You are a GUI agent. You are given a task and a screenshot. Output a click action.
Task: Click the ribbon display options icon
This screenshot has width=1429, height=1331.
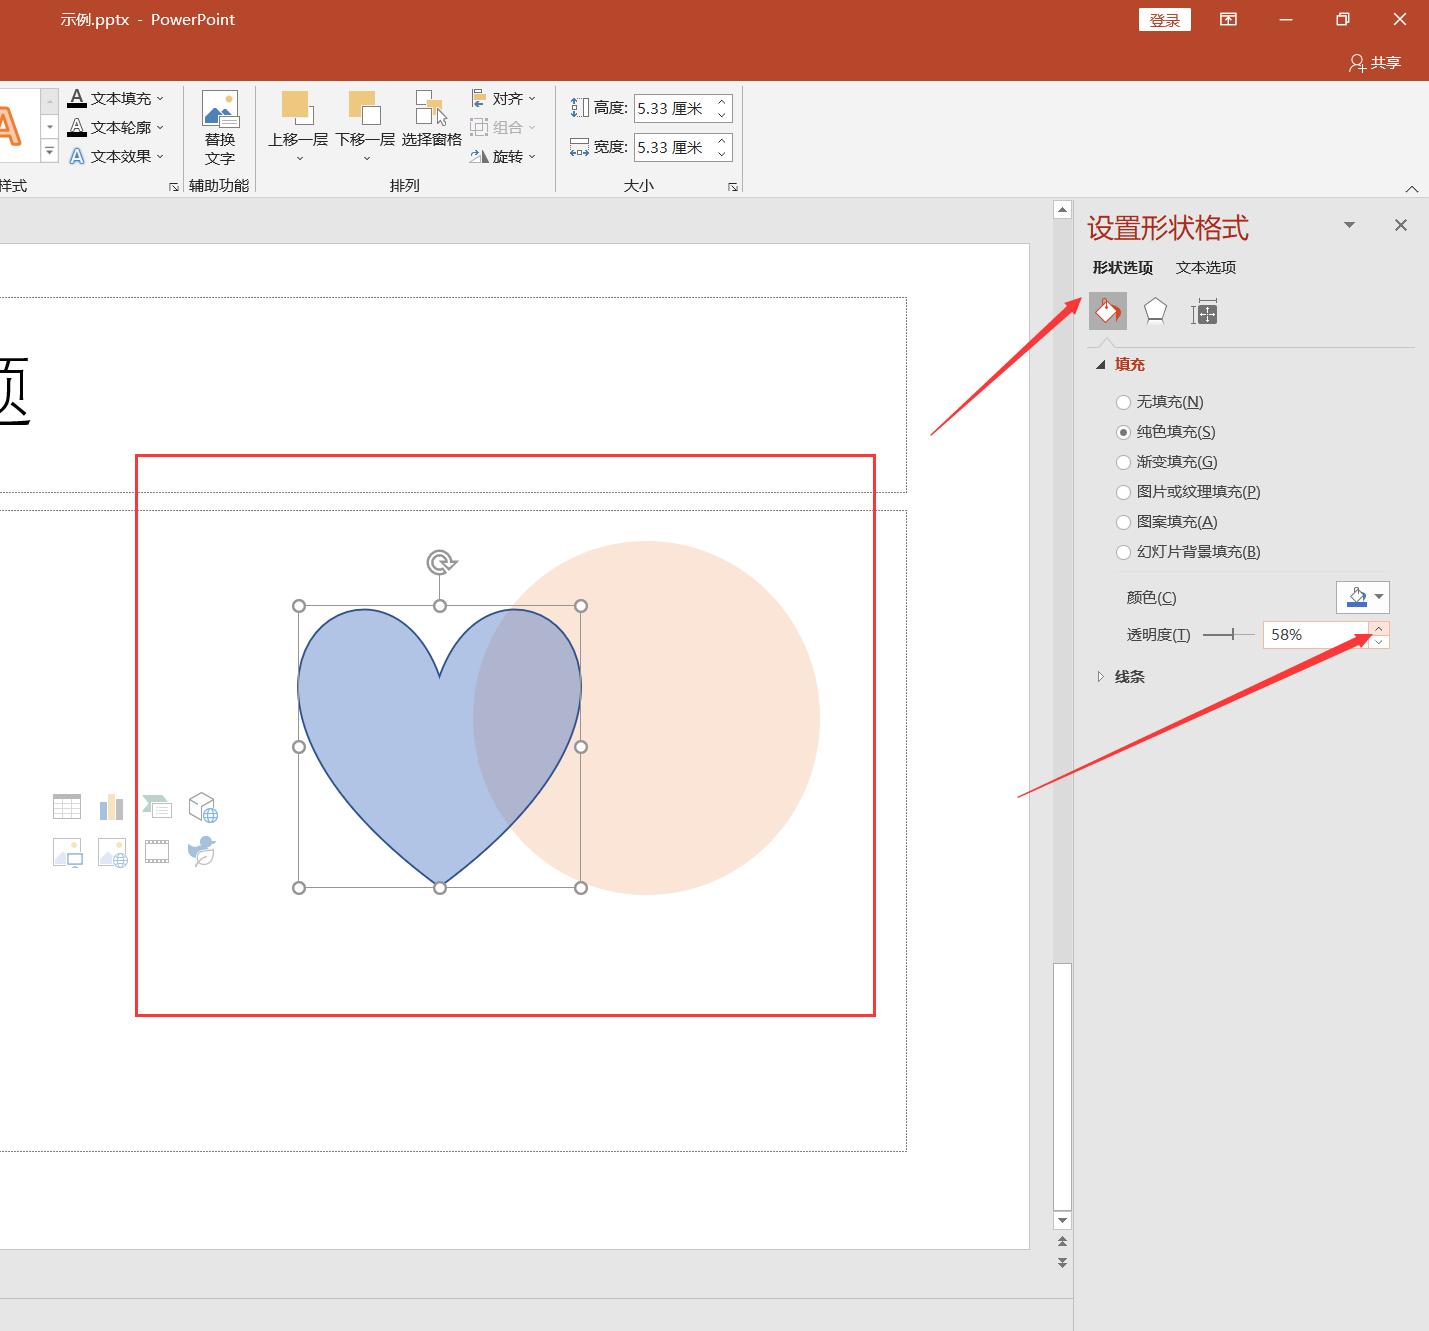tap(1228, 19)
